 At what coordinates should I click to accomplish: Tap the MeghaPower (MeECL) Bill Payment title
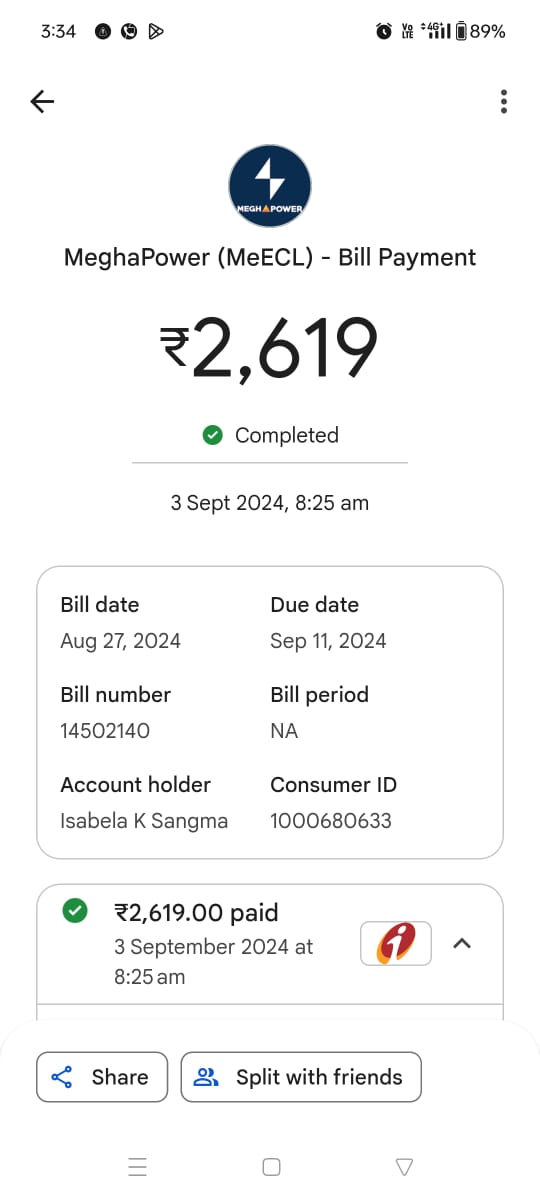pos(270,257)
